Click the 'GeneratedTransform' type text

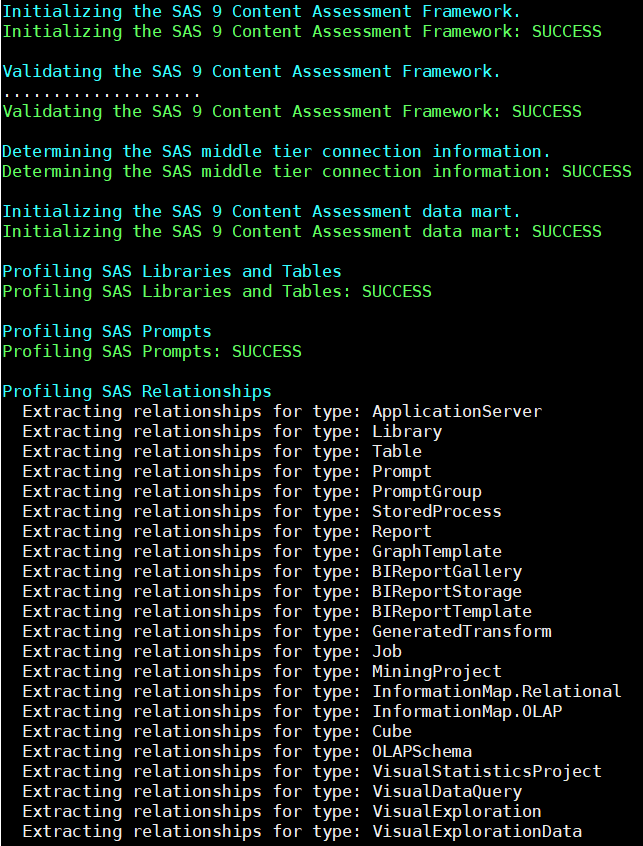pos(462,631)
